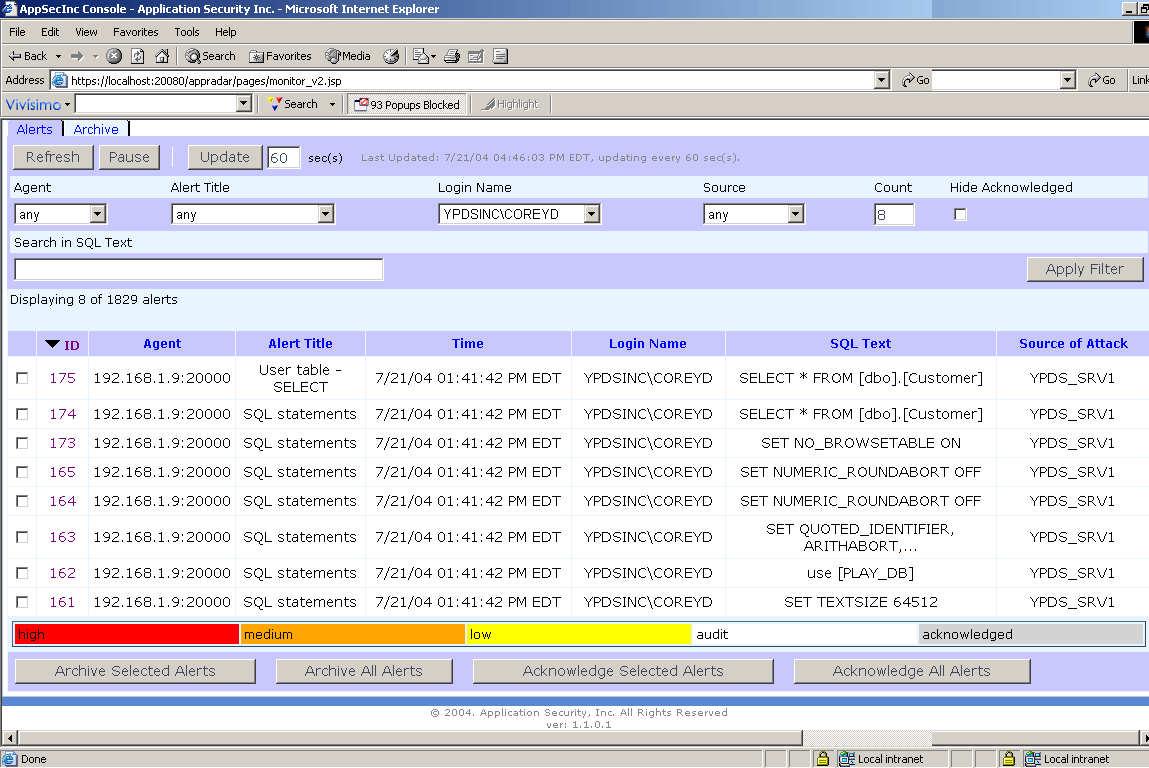Open the Source filter dropdown
1149x768 pixels.
click(x=796, y=214)
